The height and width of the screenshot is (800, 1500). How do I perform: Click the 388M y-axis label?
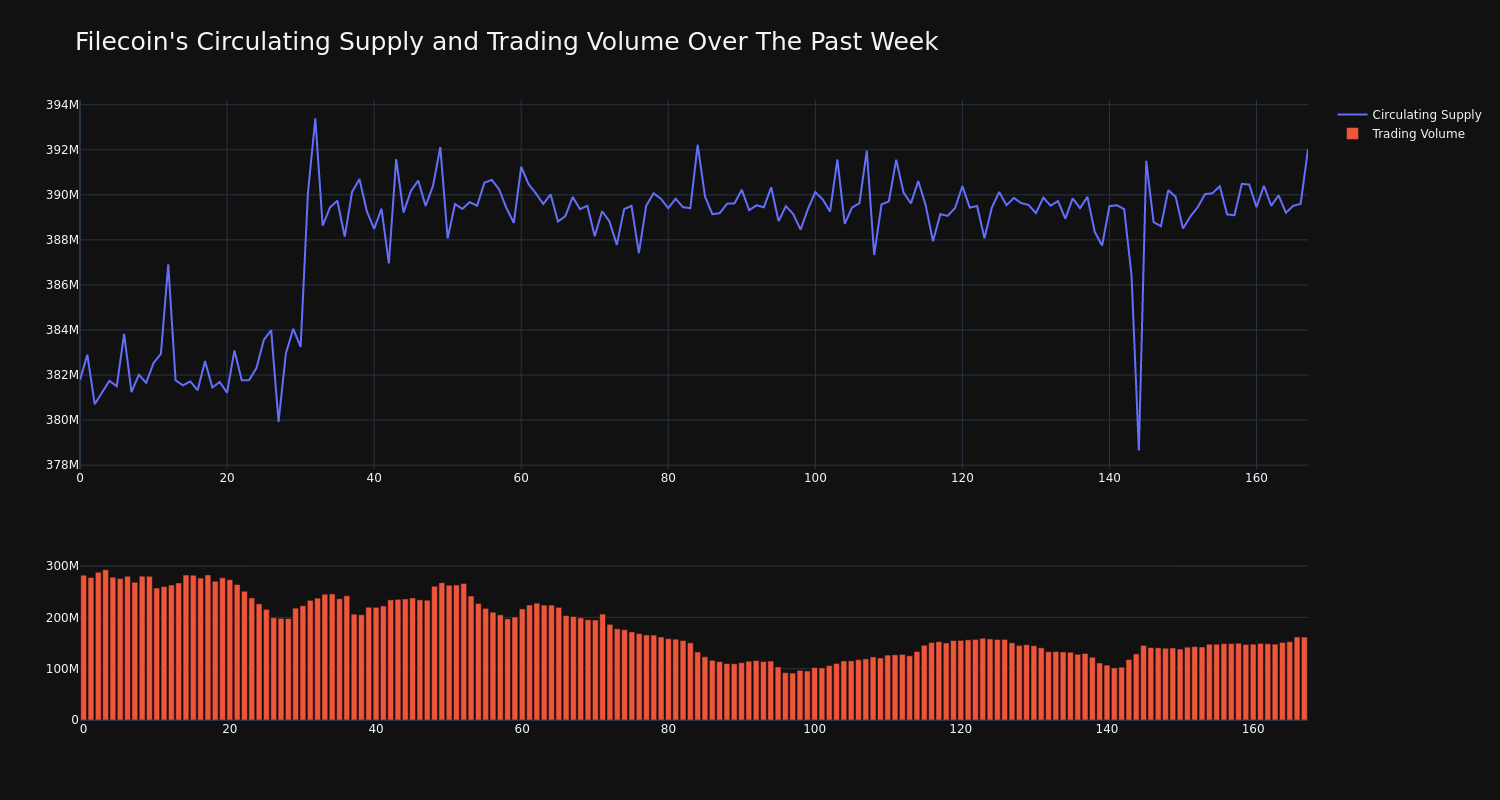[x=62, y=240]
